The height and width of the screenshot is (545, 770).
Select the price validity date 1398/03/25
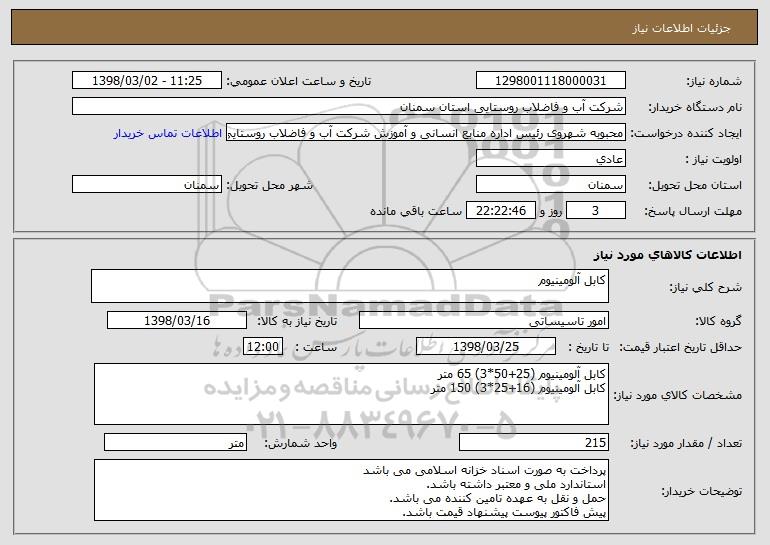[486, 347]
